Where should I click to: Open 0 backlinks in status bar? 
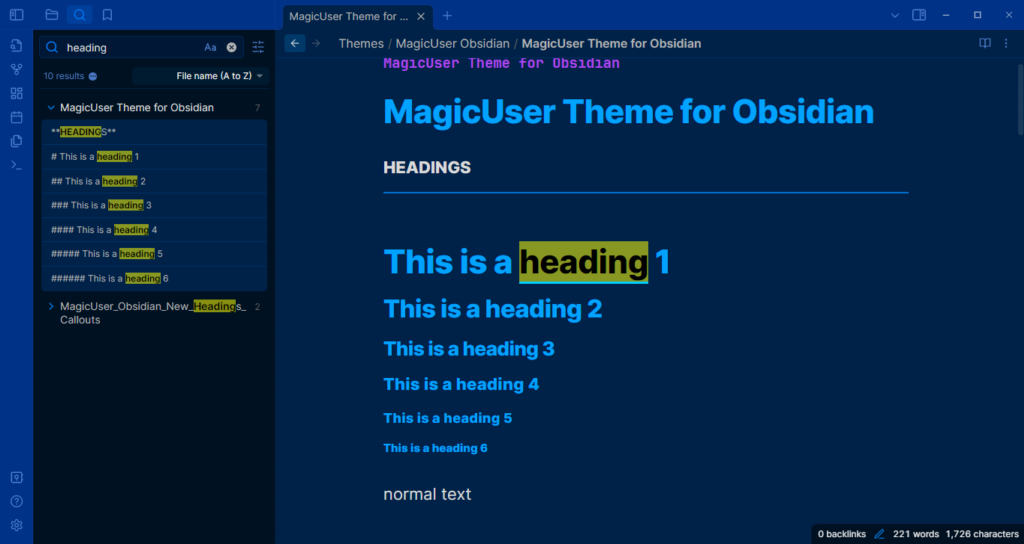[841, 534]
